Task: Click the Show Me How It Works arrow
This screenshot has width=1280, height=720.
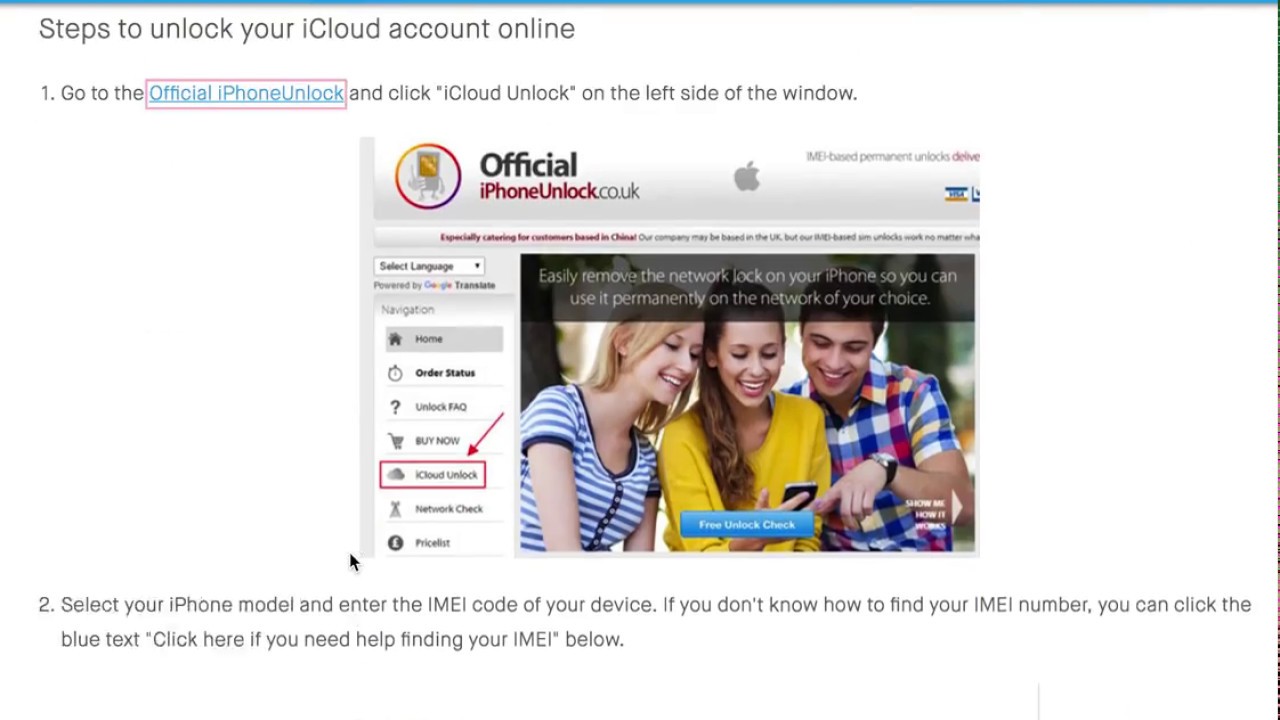Action: pos(957,508)
